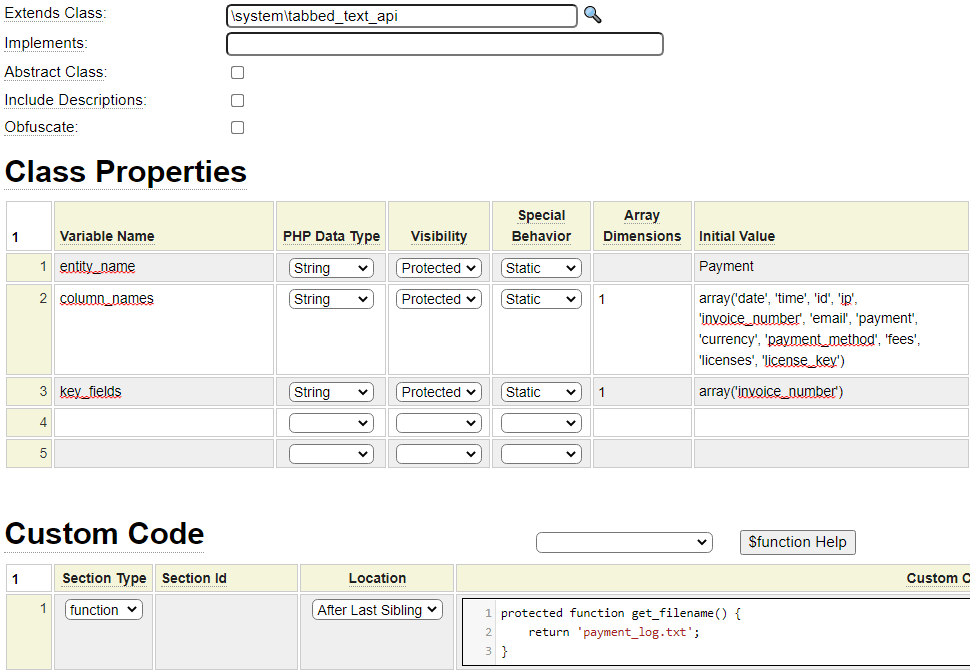Open the After Last Sibling location dropdown

377,610
